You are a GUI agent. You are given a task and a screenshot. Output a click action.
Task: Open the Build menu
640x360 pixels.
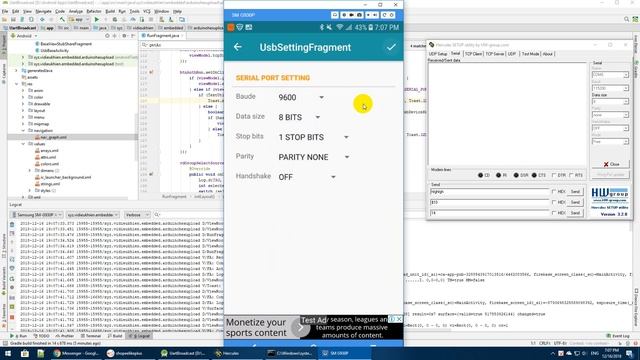click(110, 11)
